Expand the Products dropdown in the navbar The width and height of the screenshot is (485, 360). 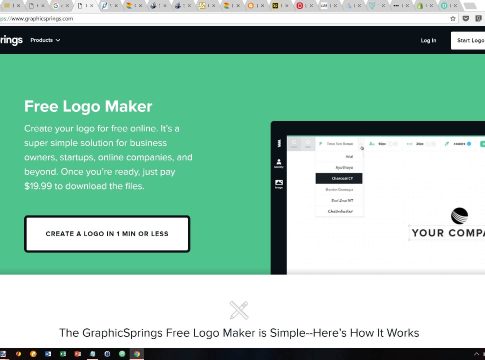click(45, 40)
